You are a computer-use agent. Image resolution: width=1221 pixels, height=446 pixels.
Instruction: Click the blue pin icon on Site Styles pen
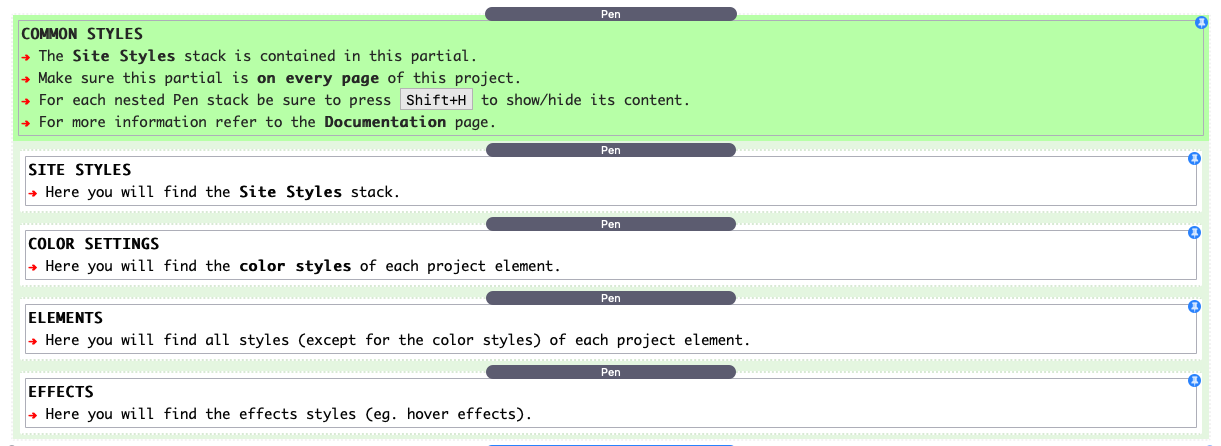click(1193, 159)
